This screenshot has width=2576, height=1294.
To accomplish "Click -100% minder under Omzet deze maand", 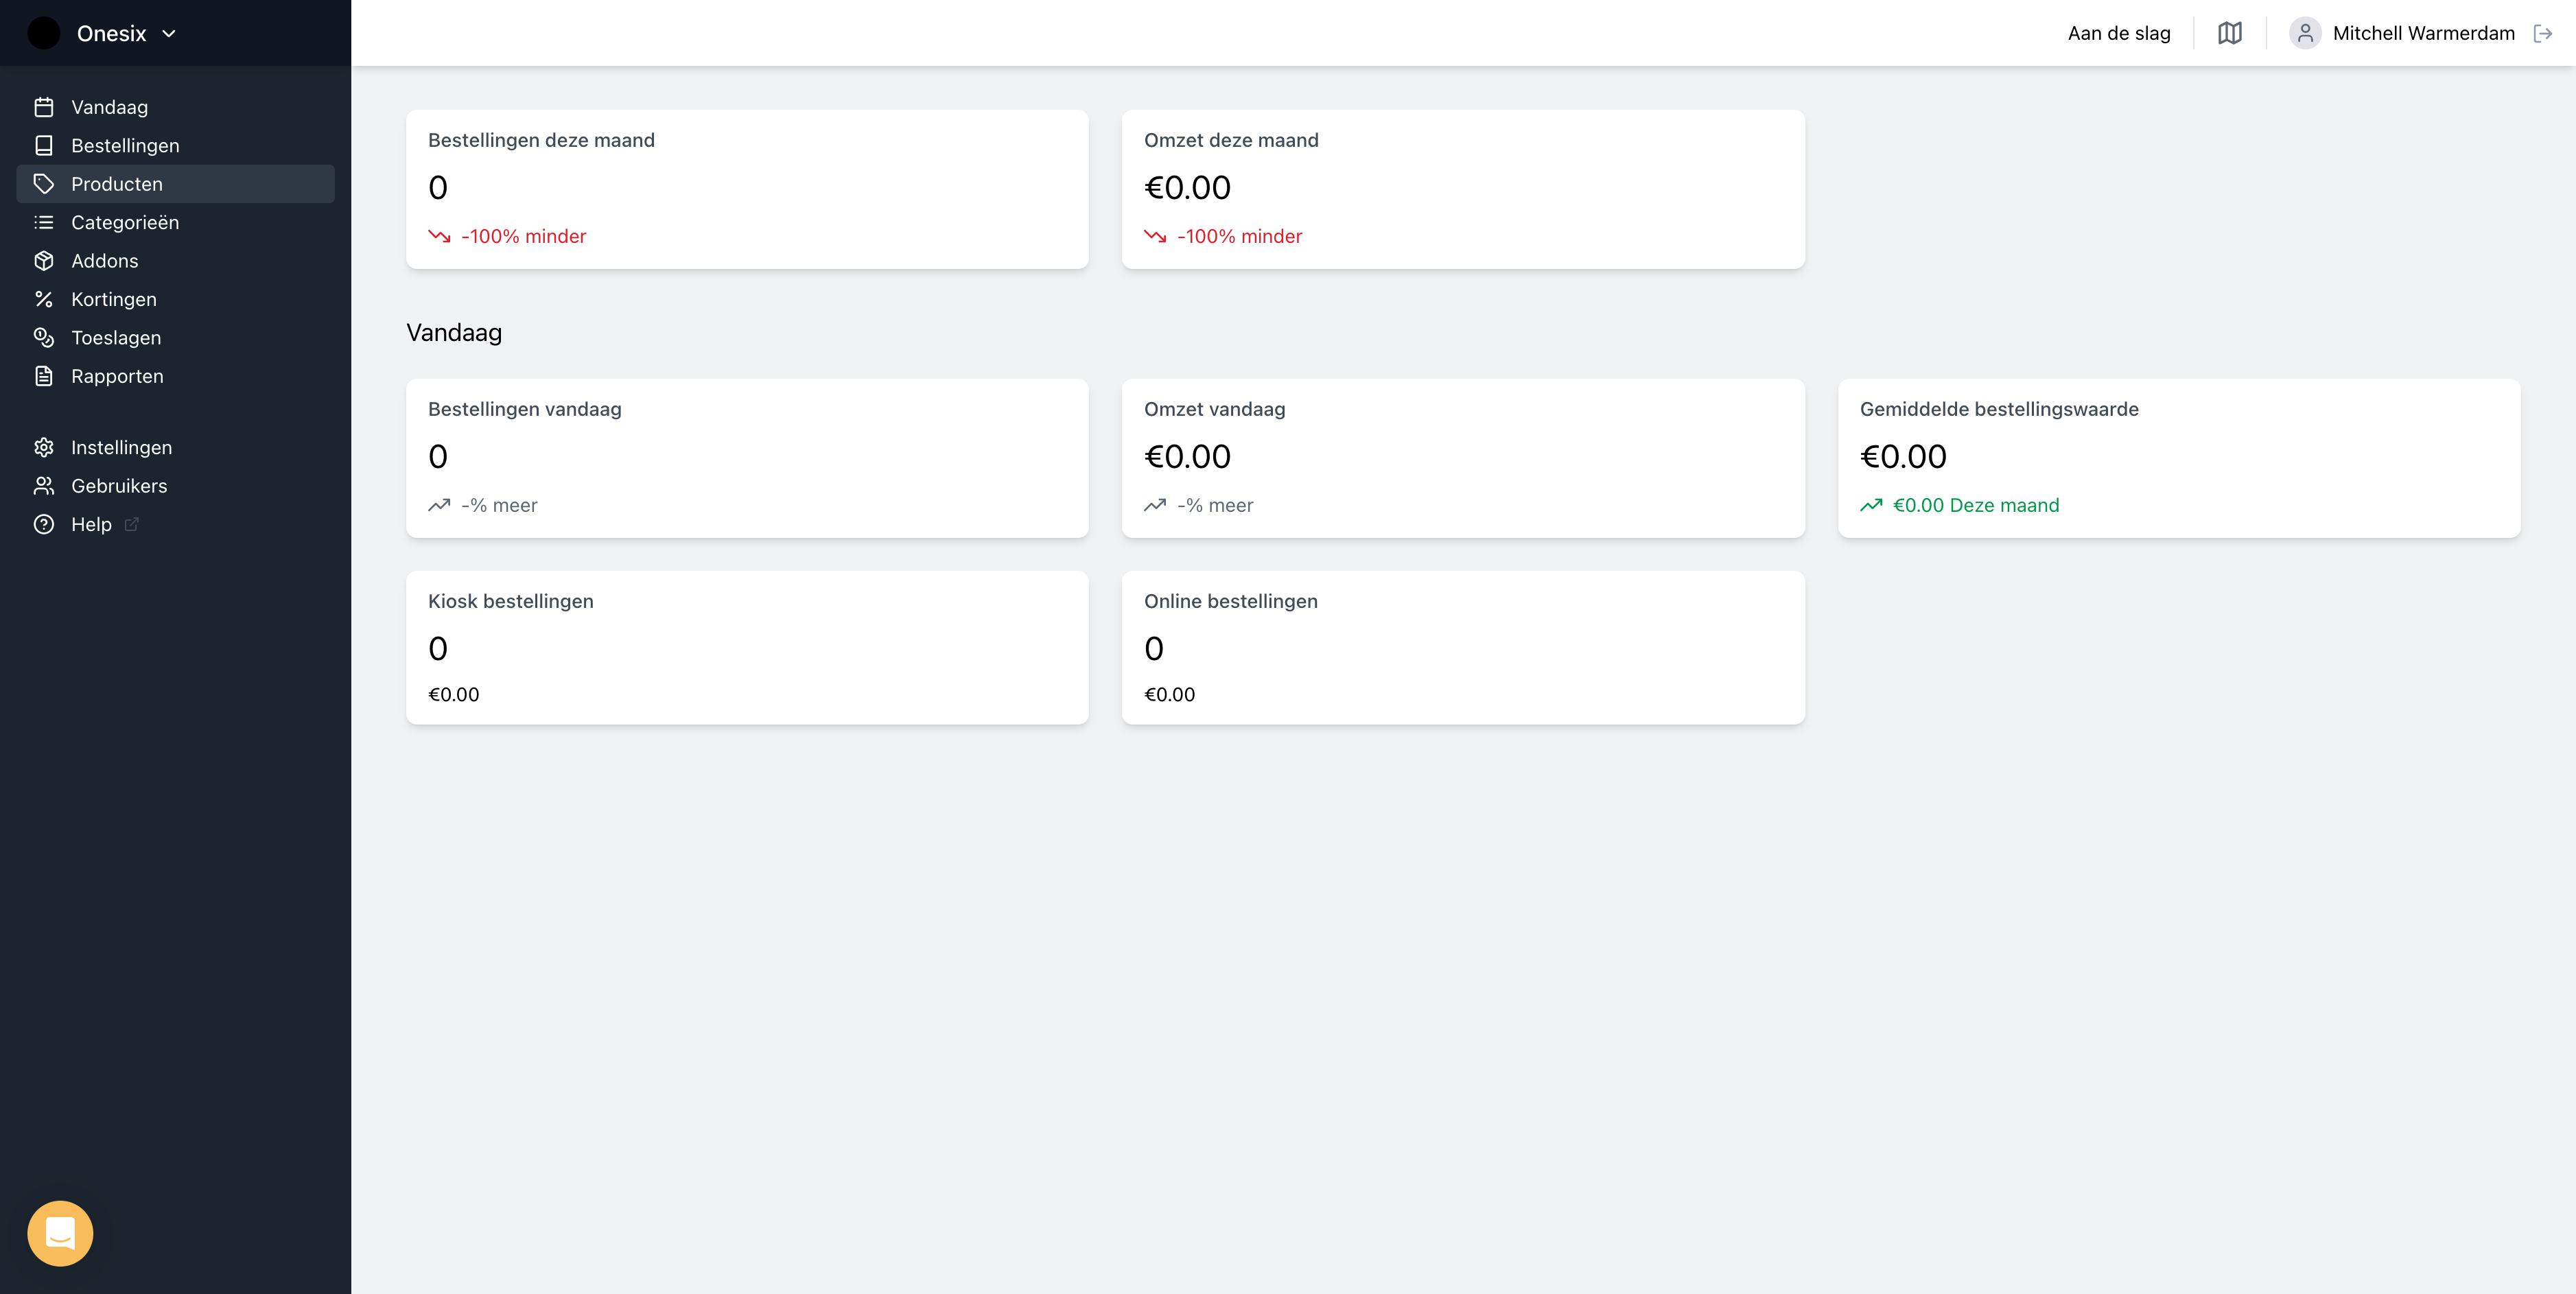I will [1239, 237].
